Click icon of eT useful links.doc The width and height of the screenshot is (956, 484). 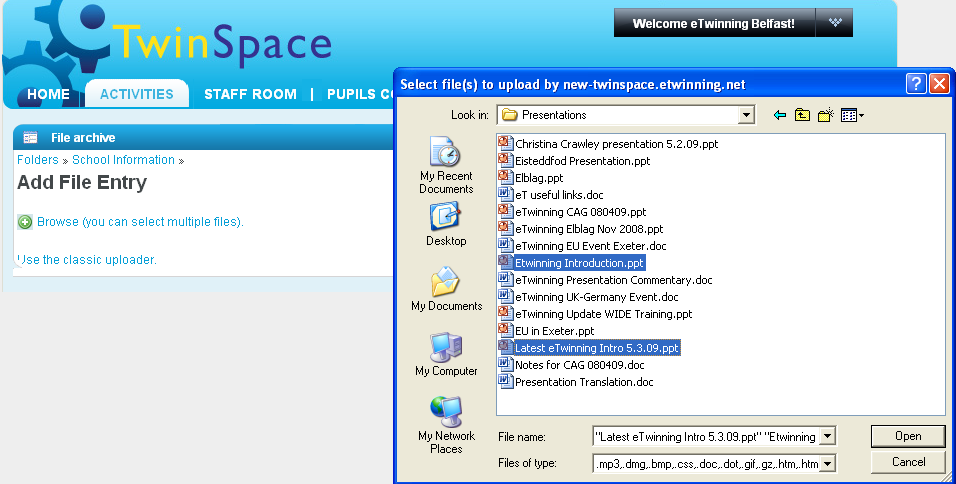pyautogui.click(x=505, y=195)
